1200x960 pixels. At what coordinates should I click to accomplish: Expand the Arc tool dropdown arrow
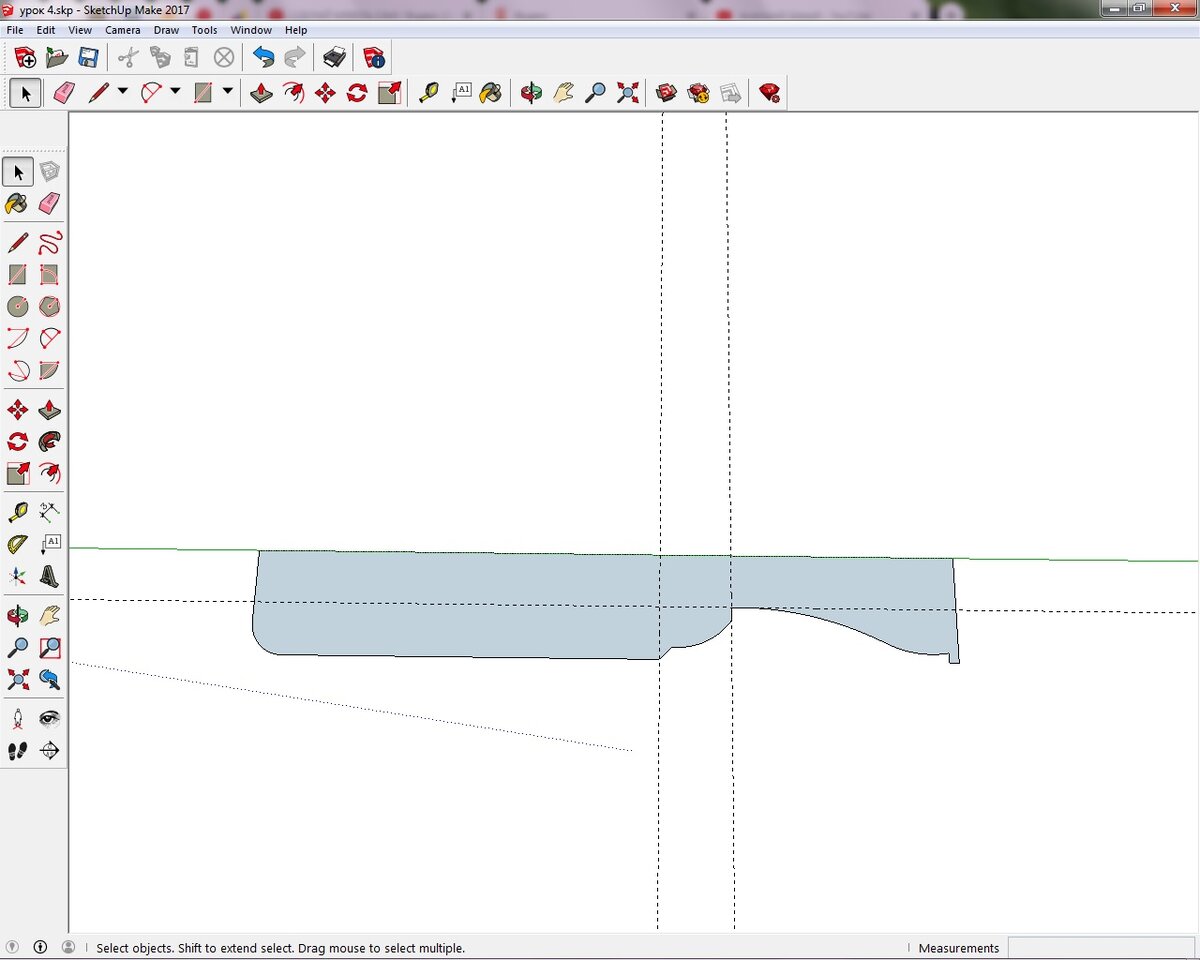pyautogui.click(x=175, y=92)
